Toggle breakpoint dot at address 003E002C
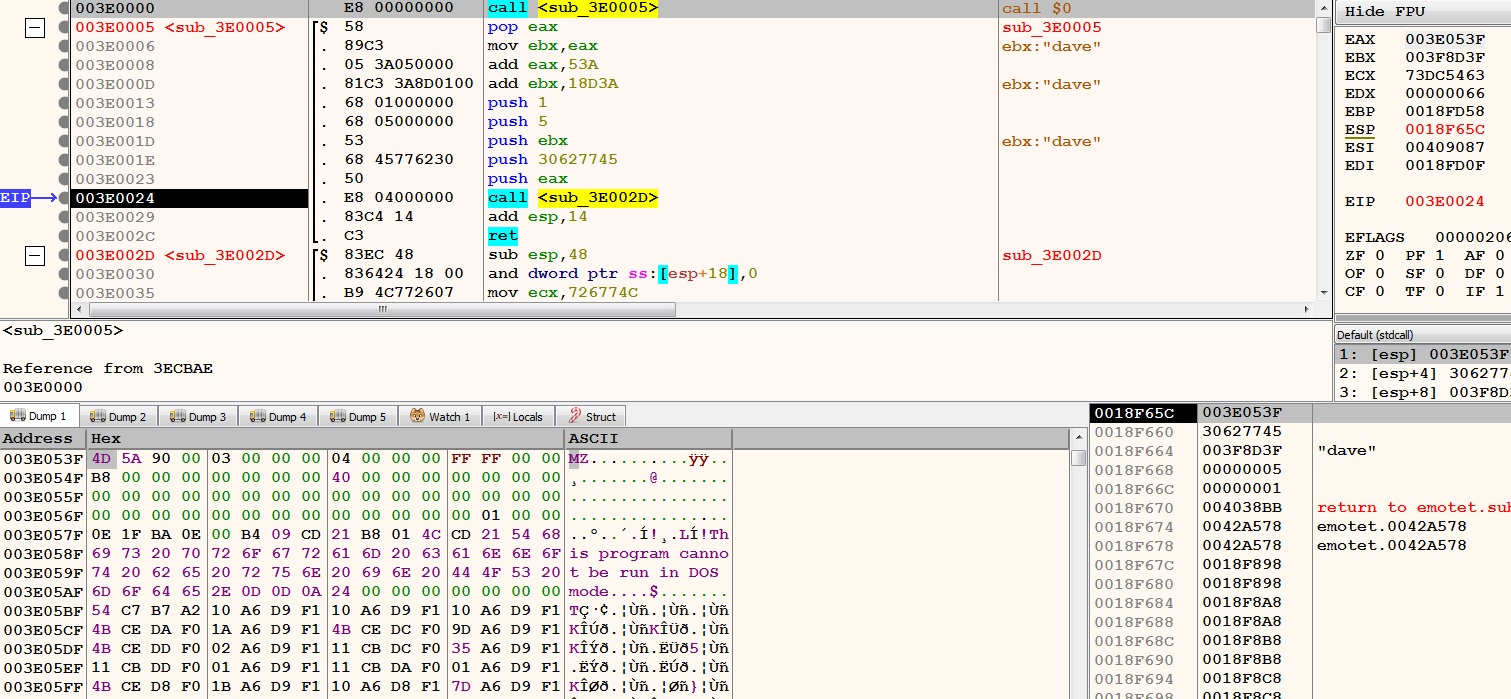Image resolution: width=1511 pixels, height=699 pixels. (64, 236)
